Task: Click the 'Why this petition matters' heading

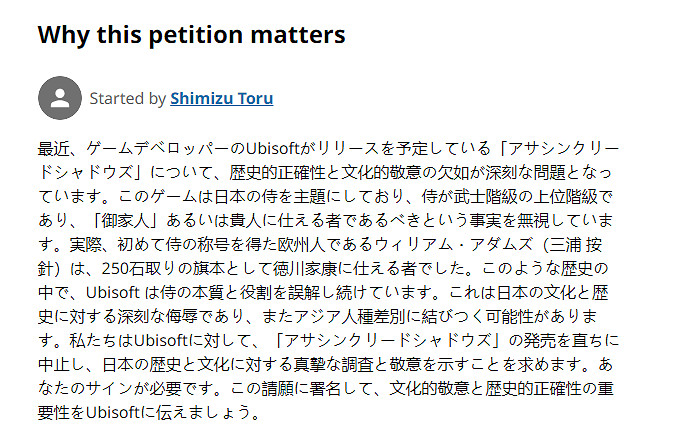Action: pyautogui.click(x=191, y=35)
